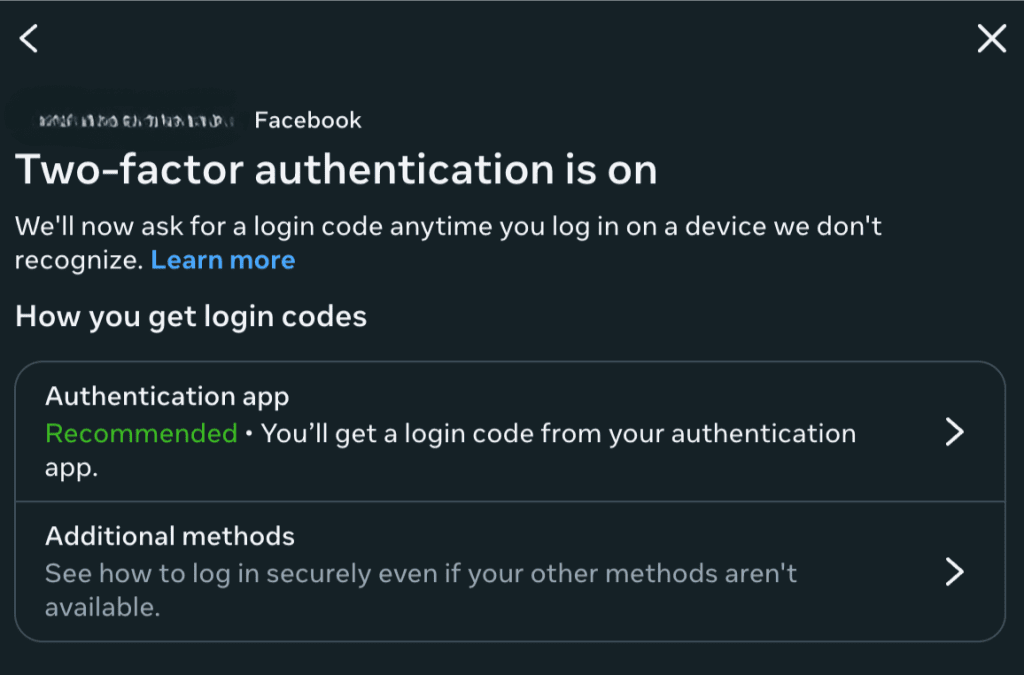Screen dimensions: 1024x675
Task: Click chevron beside Additional methods
Action: click(955, 571)
